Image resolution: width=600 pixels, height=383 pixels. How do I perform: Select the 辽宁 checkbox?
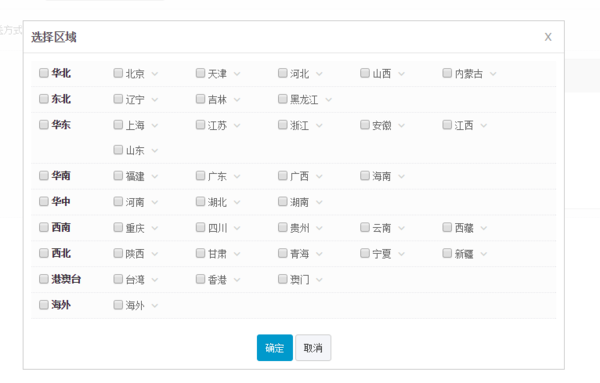coord(118,99)
